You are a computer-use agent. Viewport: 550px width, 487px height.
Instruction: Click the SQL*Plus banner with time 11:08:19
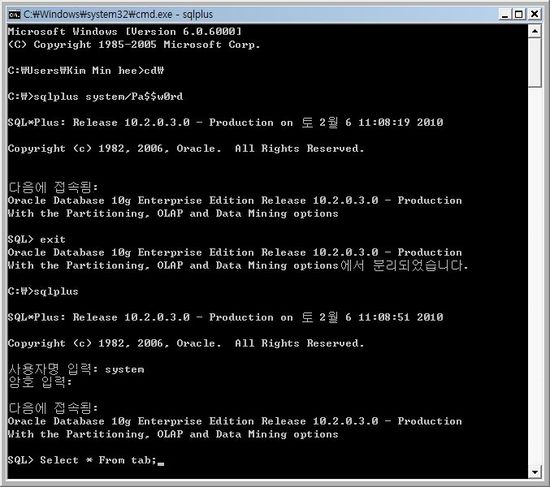(x=226, y=122)
